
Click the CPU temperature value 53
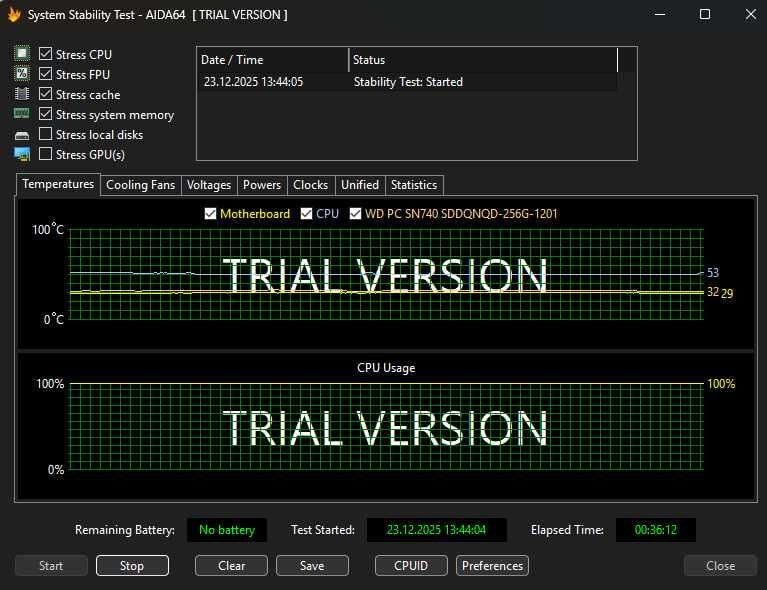(713, 272)
